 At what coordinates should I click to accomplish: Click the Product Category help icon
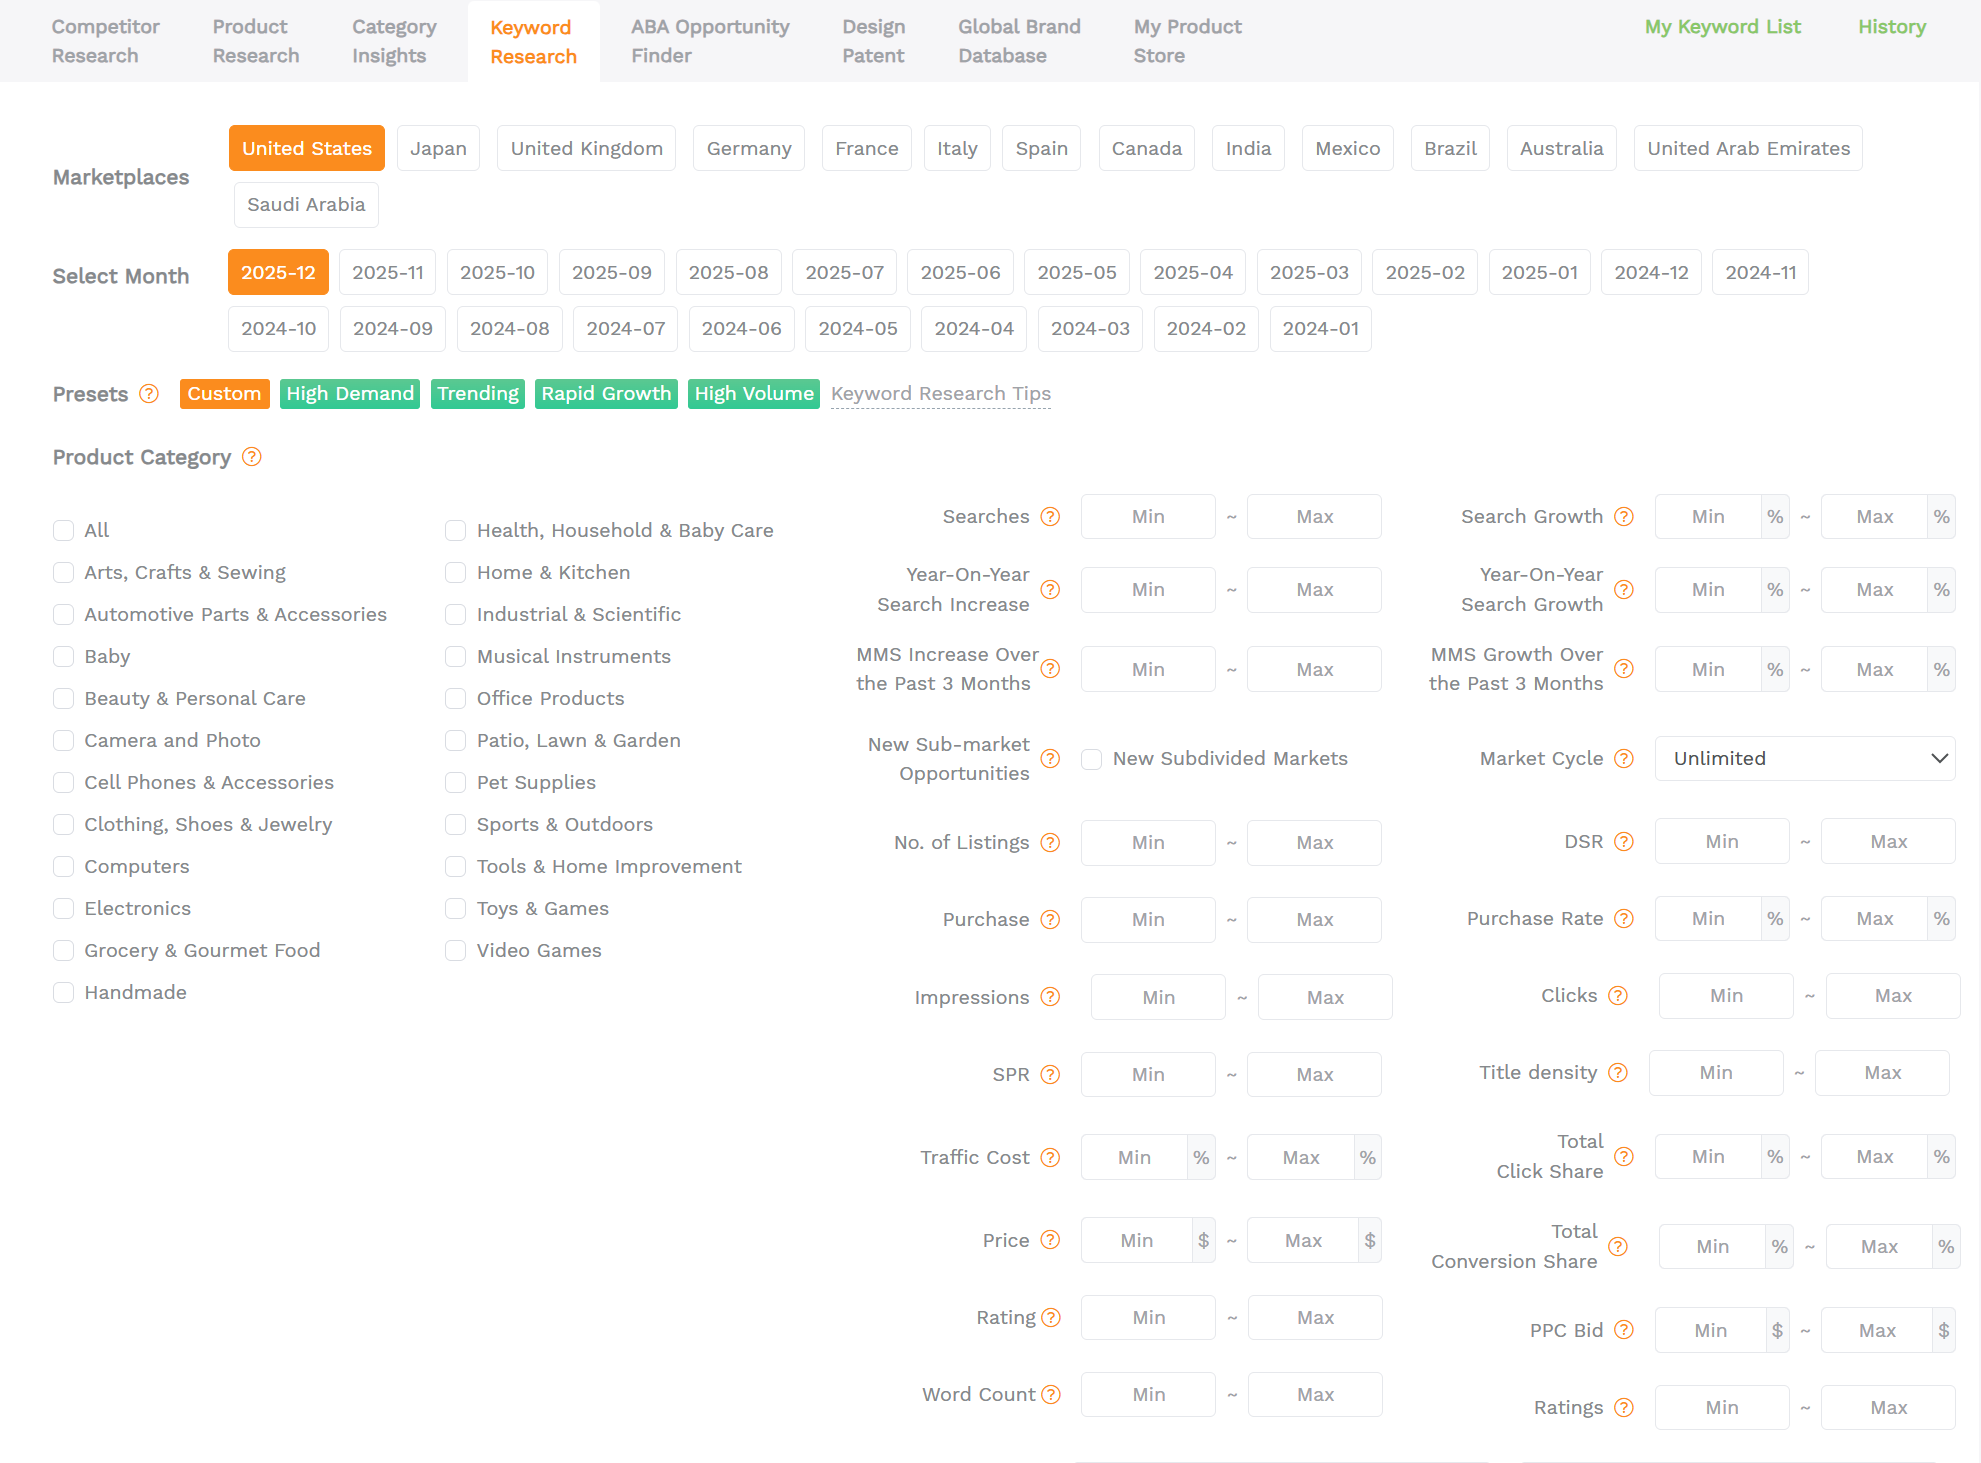pos(251,457)
